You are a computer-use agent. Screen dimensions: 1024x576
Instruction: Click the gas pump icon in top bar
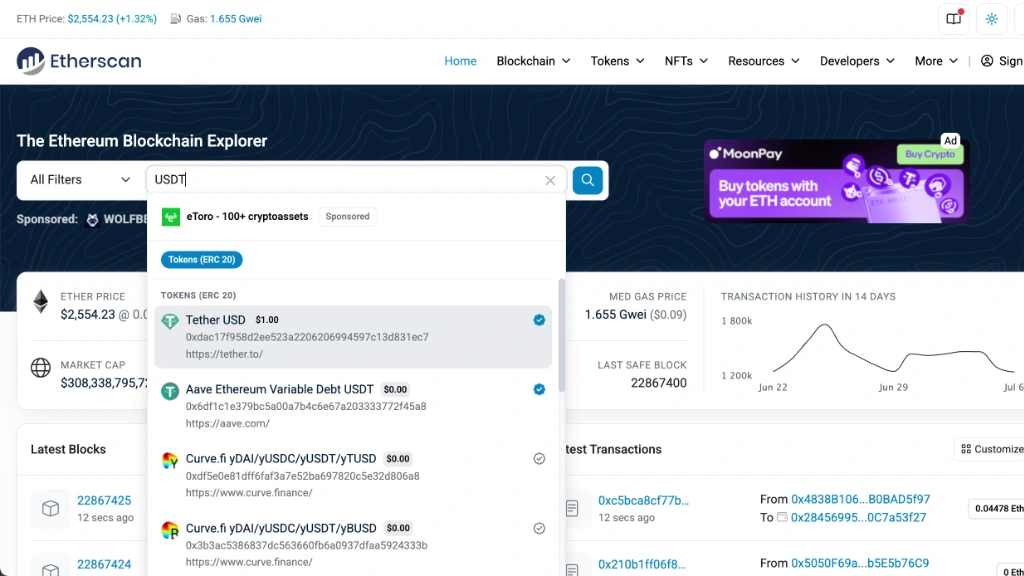click(x=176, y=19)
